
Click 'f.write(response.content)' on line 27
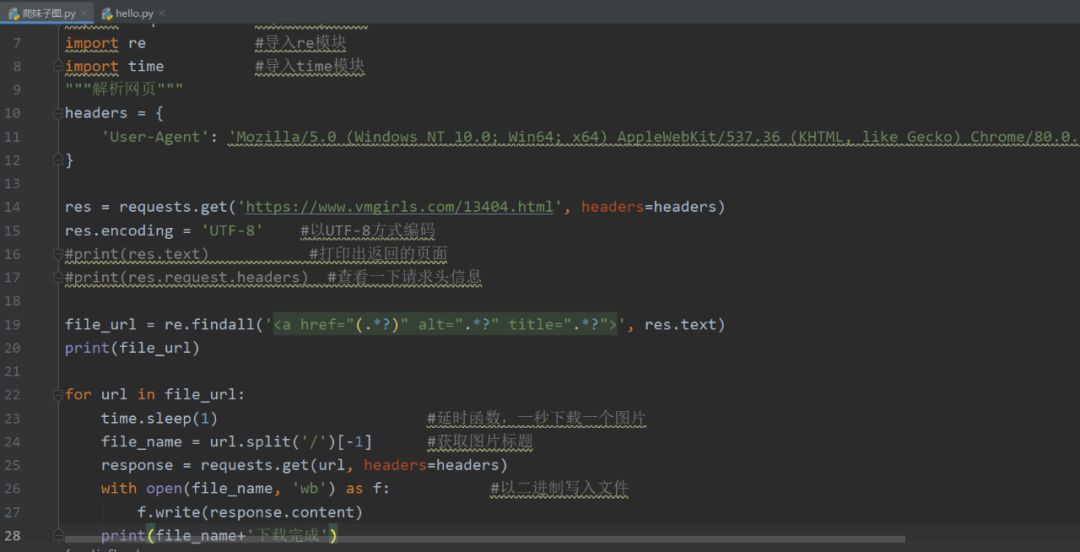pos(249,512)
